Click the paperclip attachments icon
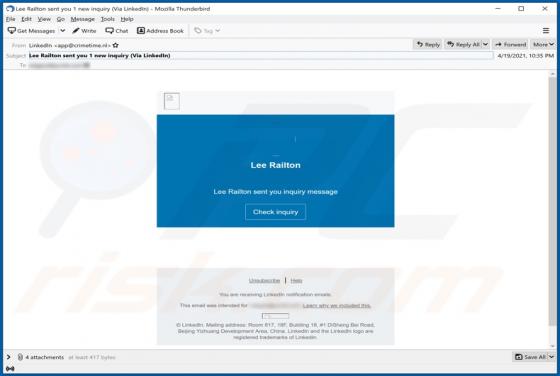 tap(20, 357)
